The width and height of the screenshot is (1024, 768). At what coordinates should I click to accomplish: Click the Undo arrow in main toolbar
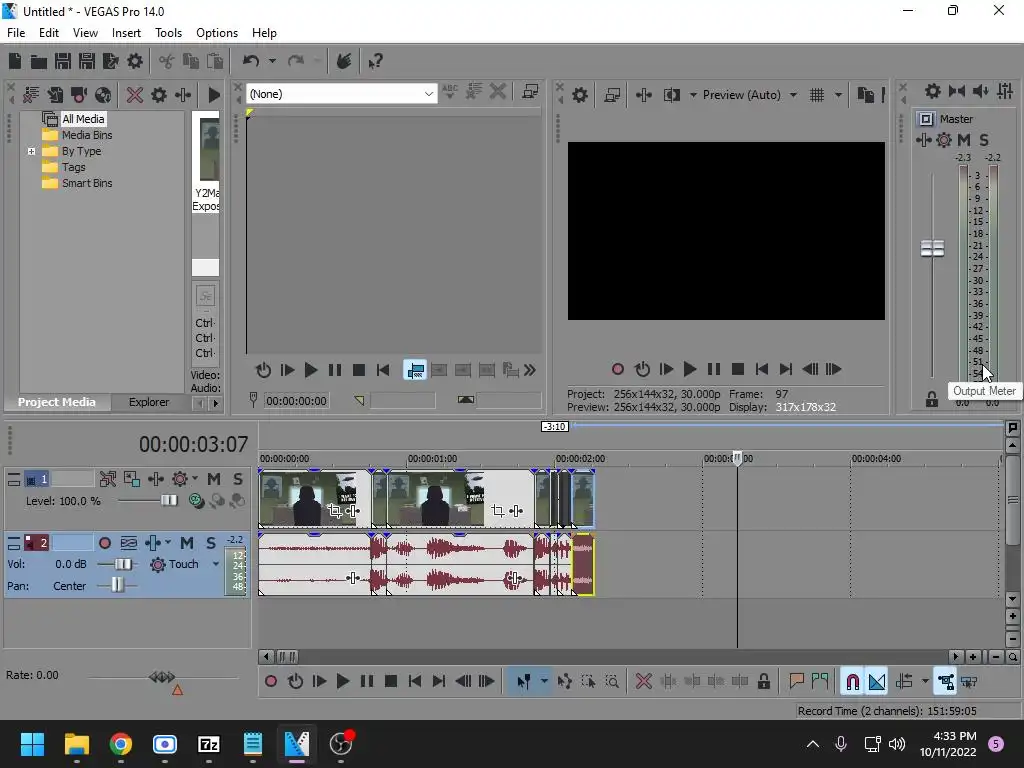coord(251,61)
